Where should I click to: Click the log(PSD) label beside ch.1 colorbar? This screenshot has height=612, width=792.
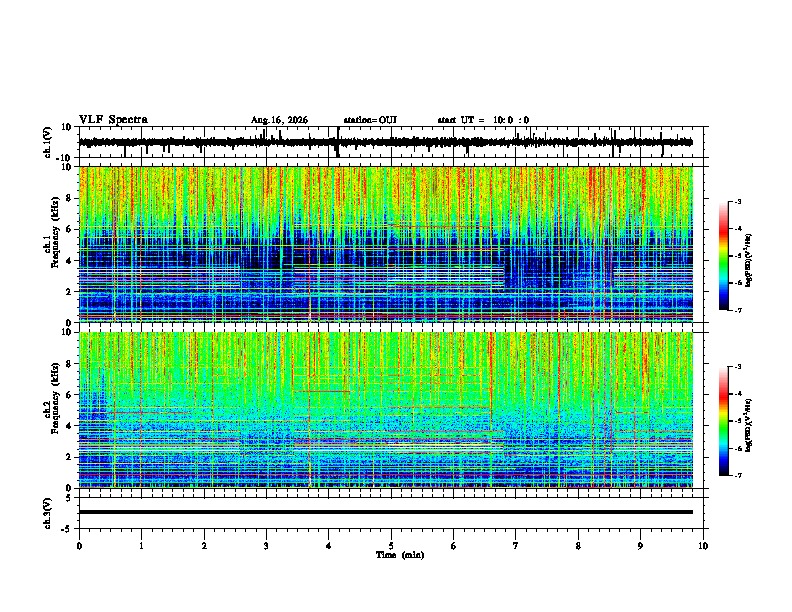[748, 261]
